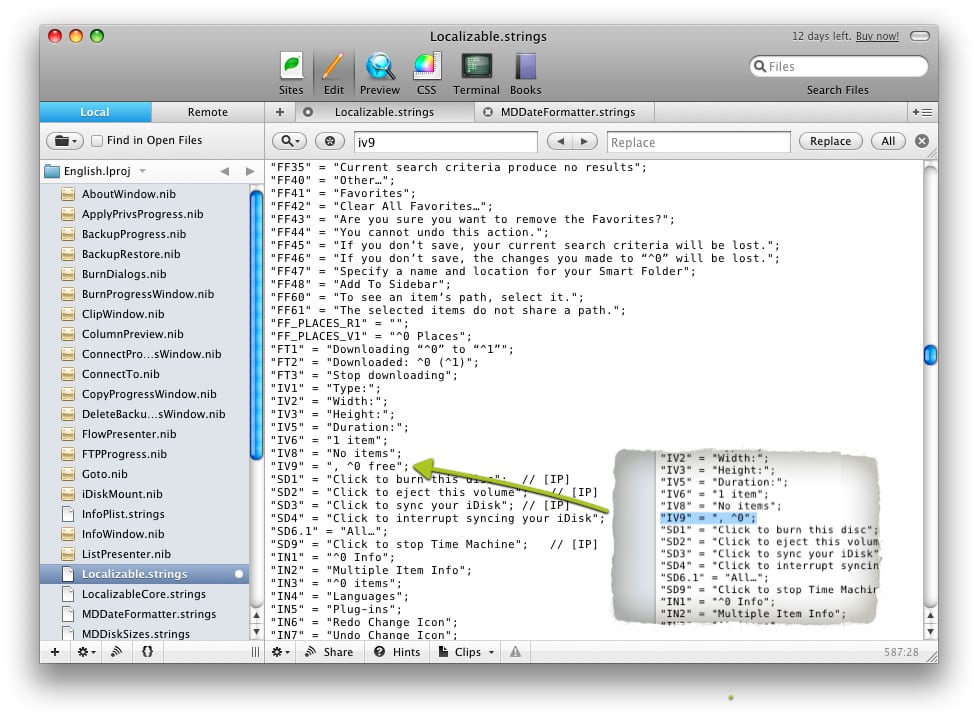Launch the Terminal toolbar icon
This screenshot has height=718, width=978.
(476, 71)
